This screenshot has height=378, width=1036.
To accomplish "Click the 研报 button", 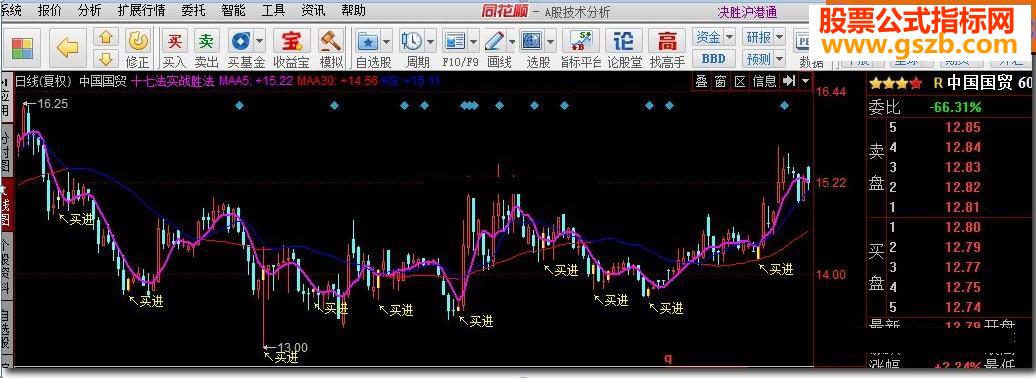I will (758, 37).
